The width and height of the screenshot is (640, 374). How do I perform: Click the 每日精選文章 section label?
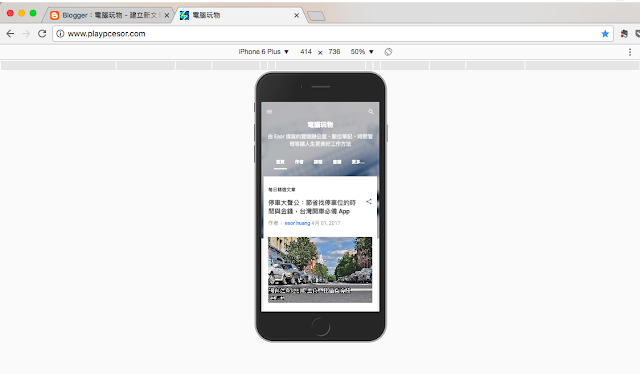[282, 189]
